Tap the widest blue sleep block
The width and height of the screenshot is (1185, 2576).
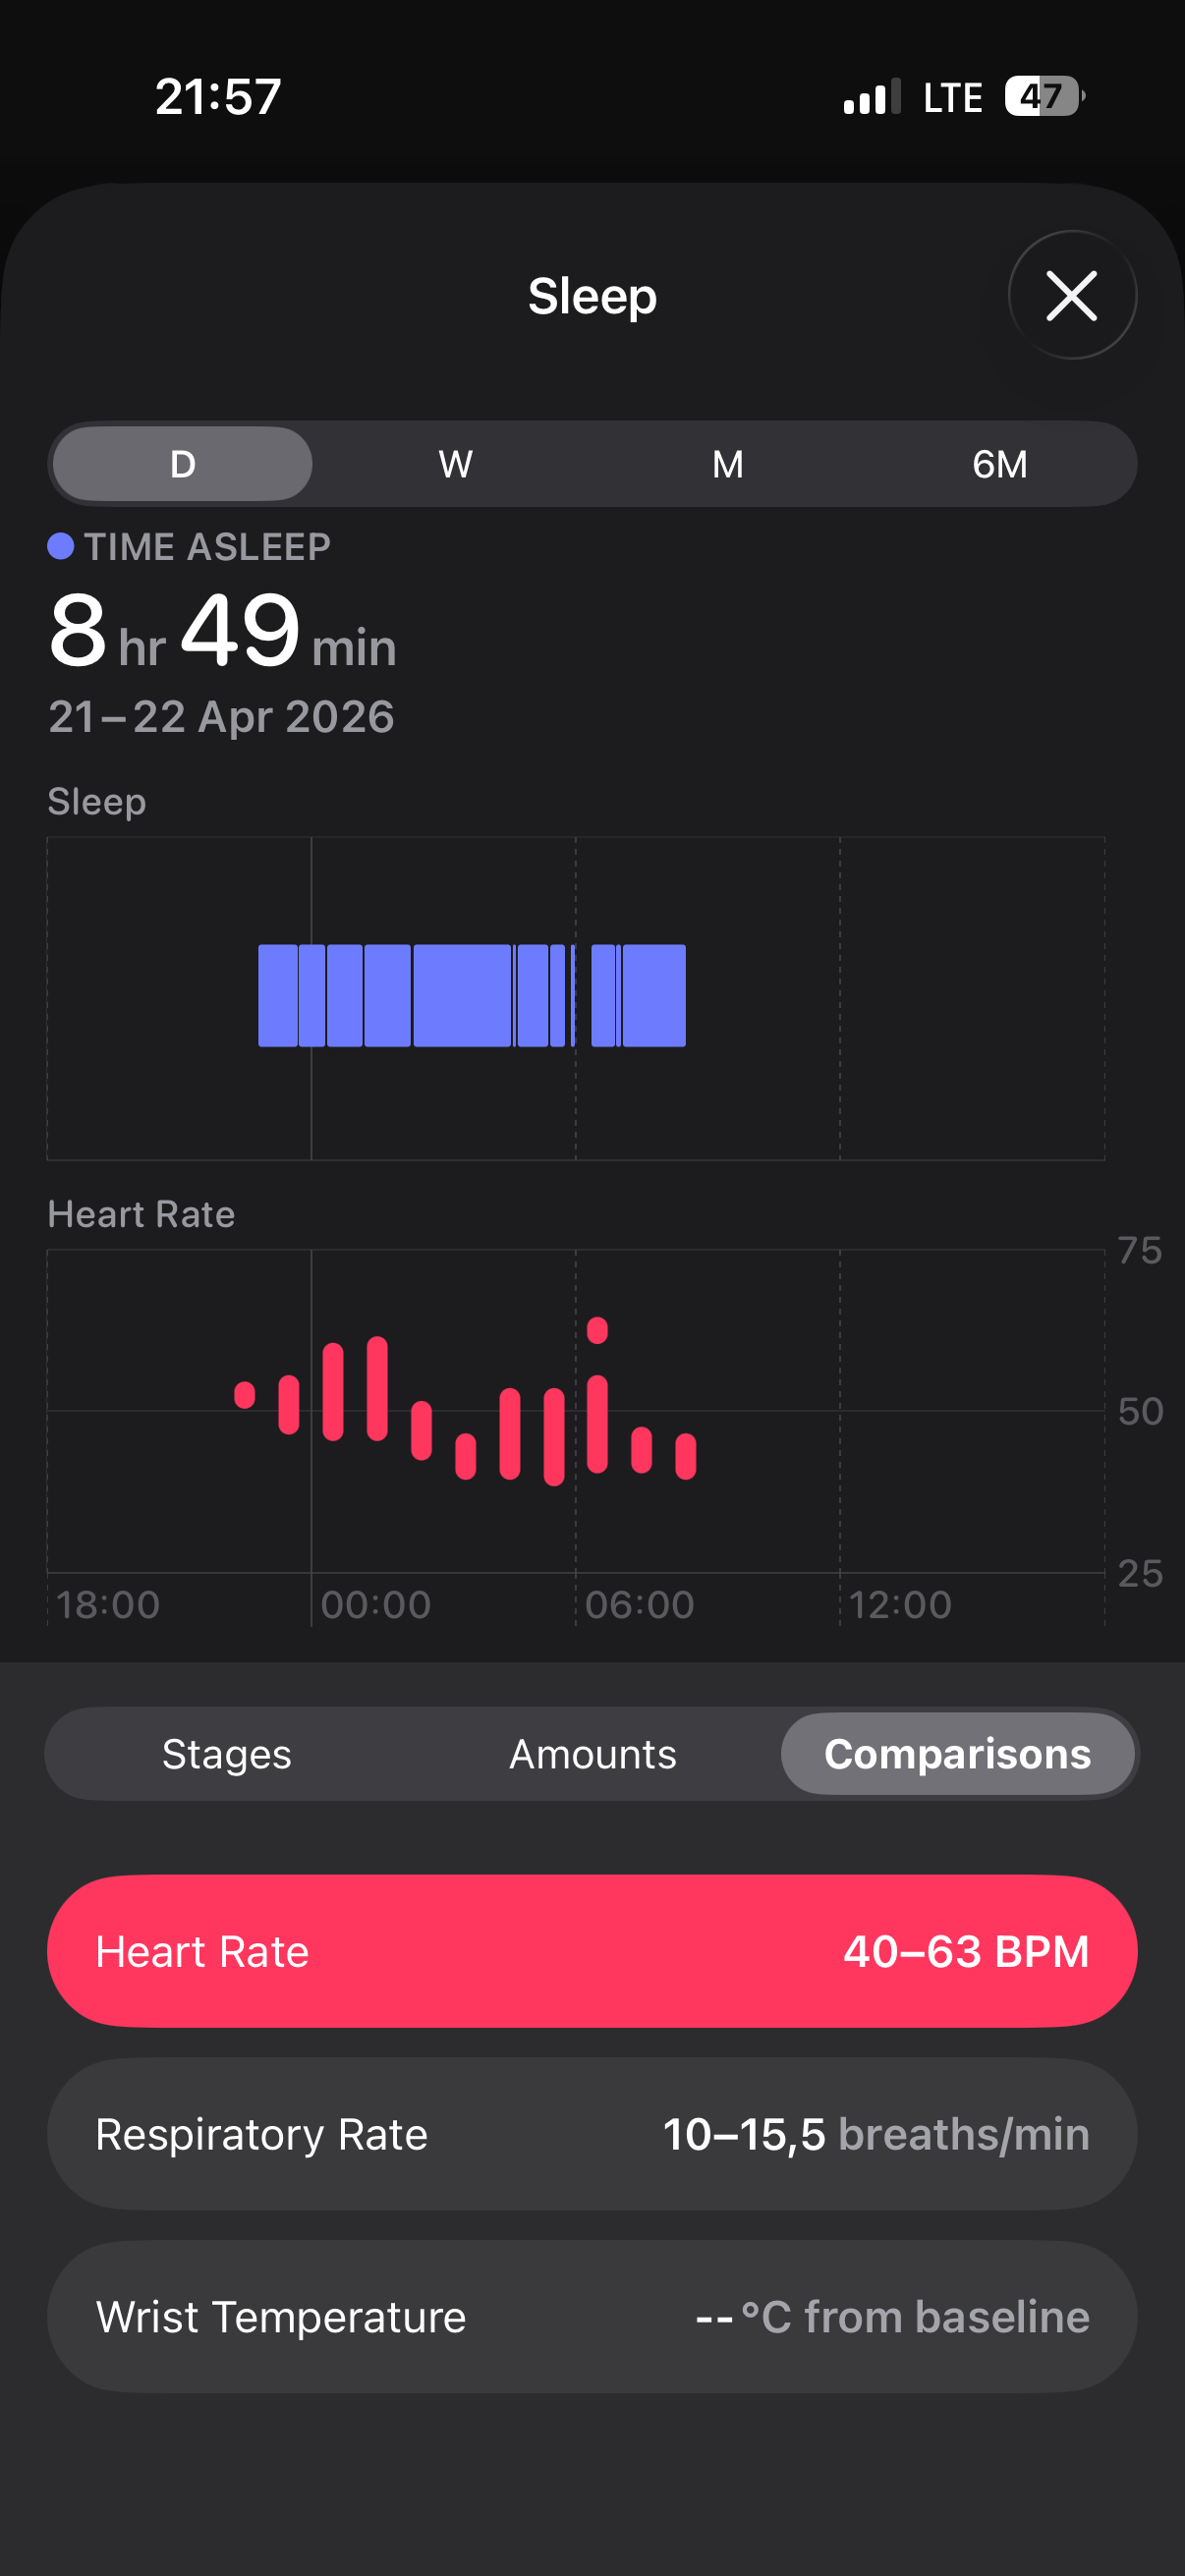pyautogui.click(x=462, y=995)
